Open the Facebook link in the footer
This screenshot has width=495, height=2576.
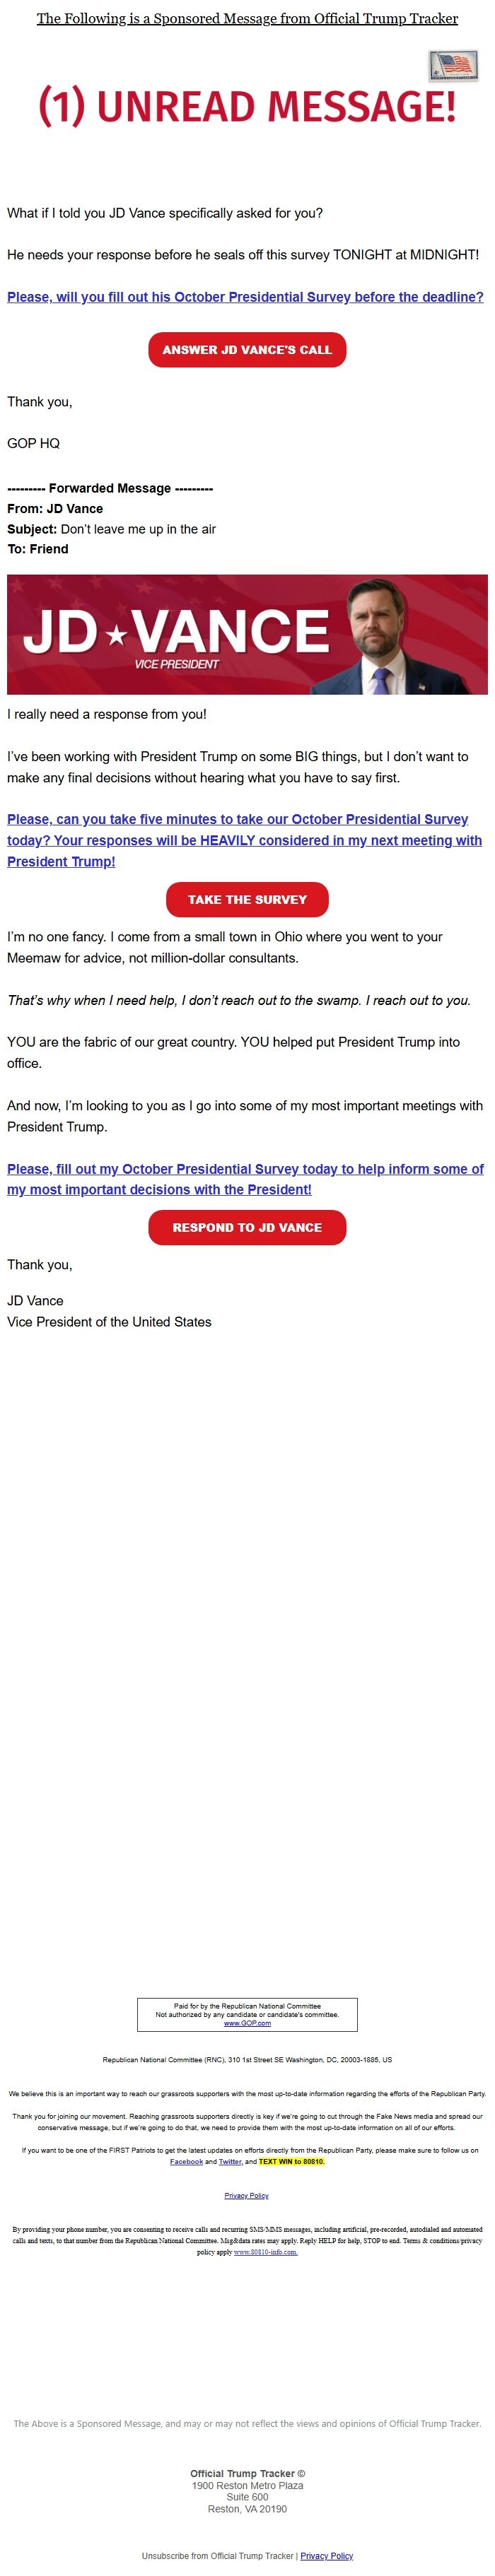tap(186, 2161)
